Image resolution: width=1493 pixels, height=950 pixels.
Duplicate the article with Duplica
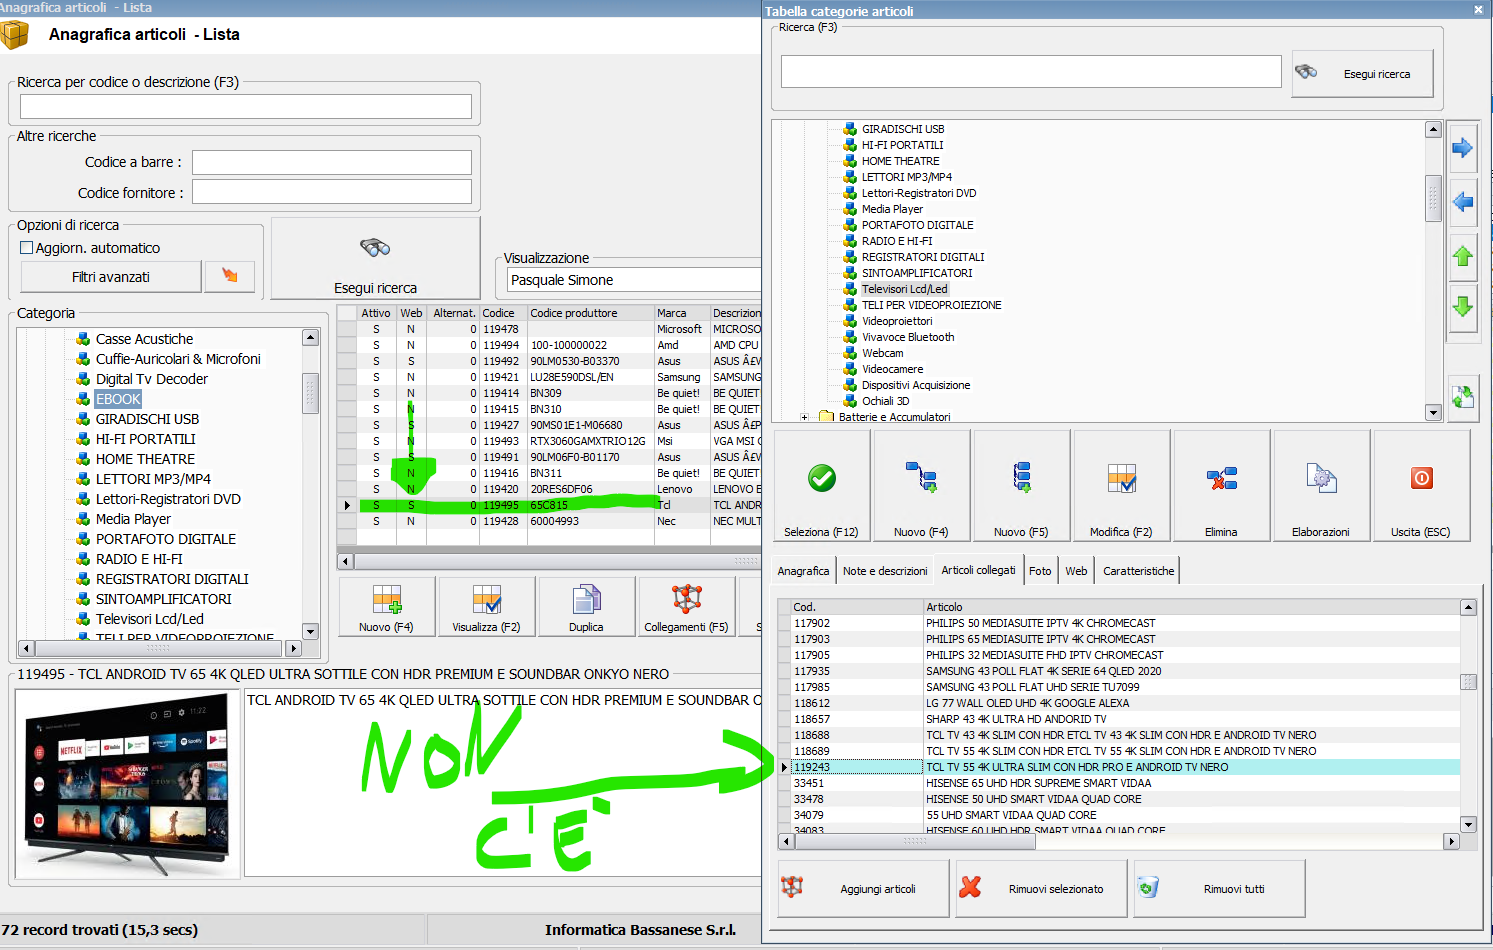[x=586, y=607]
